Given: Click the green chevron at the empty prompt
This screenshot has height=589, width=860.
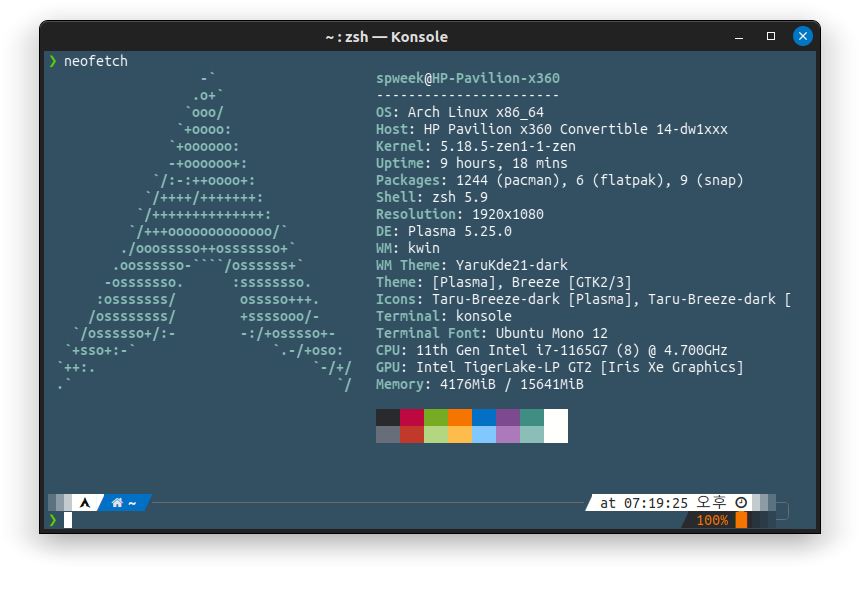Looking at the screenshot, I should 53,520.
